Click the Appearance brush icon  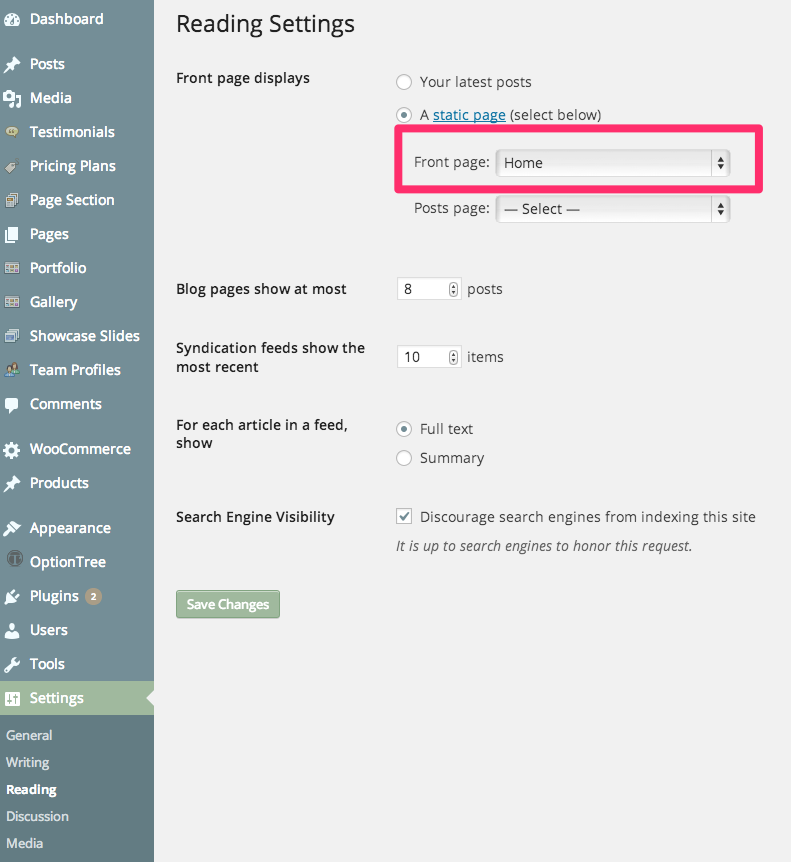pyautogui.click(x=14, y=527)
